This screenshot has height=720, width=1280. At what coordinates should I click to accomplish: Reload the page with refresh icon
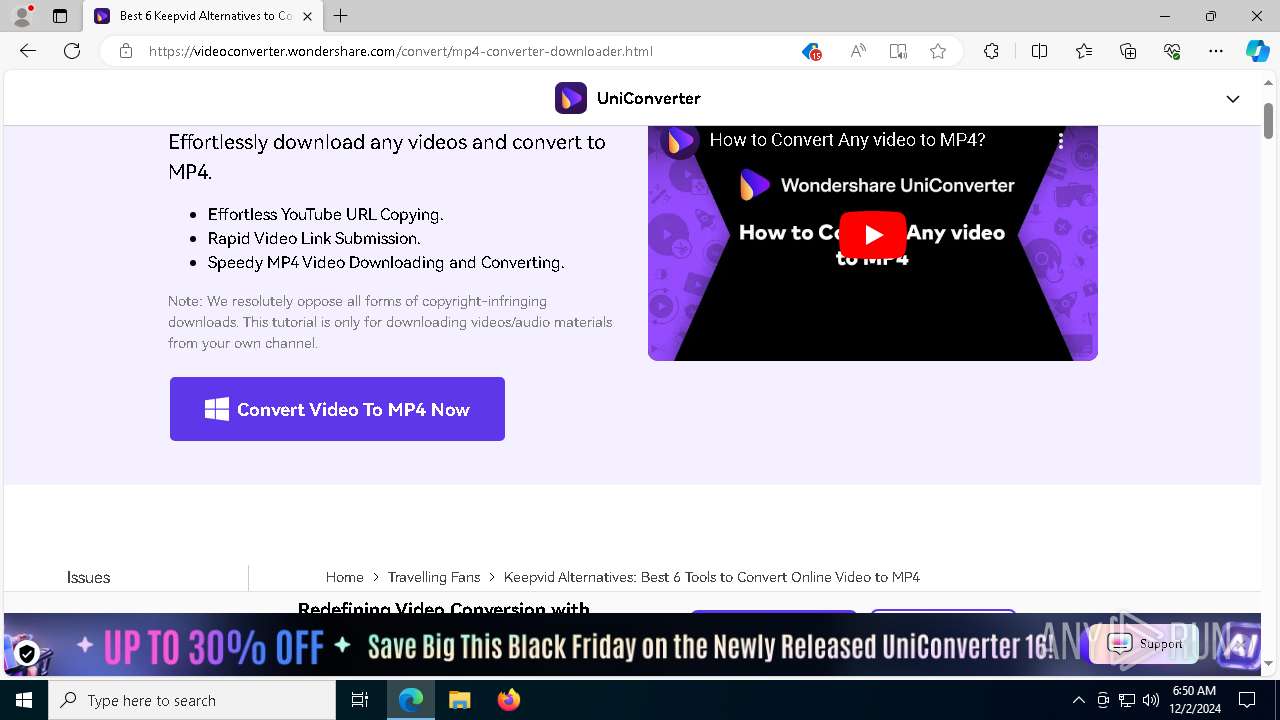72,51
